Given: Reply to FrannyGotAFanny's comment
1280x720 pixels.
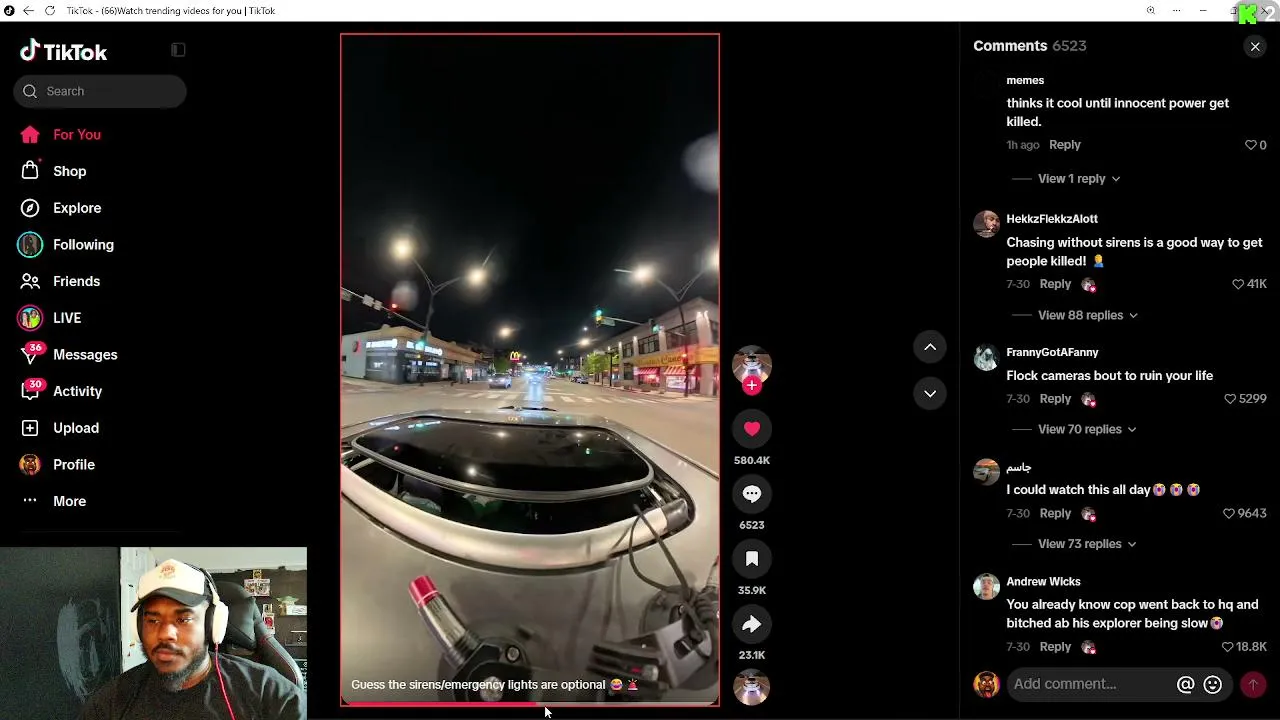Looking at the screenshot, I should point(1055,398).
